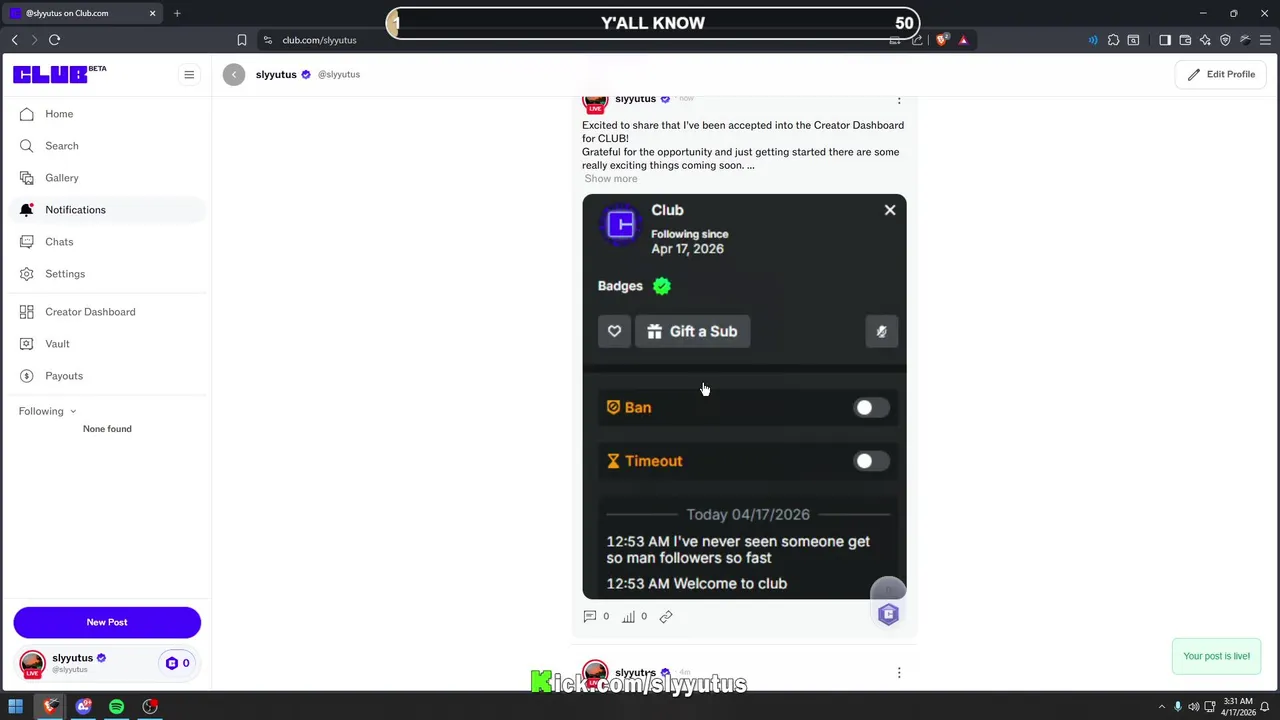Viewport: 1280px width, 720px height.
Task: Reload the page
Action: click(54, 40)
